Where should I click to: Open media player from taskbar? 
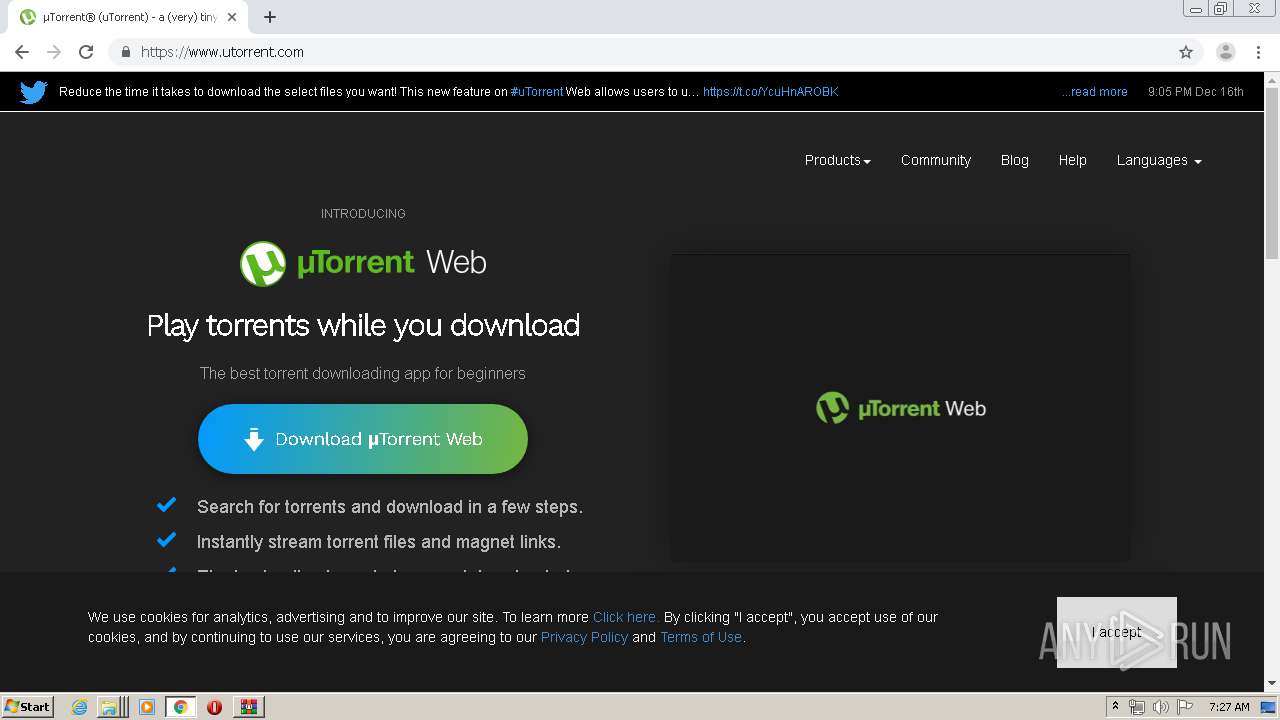click(x=147, y=707)
